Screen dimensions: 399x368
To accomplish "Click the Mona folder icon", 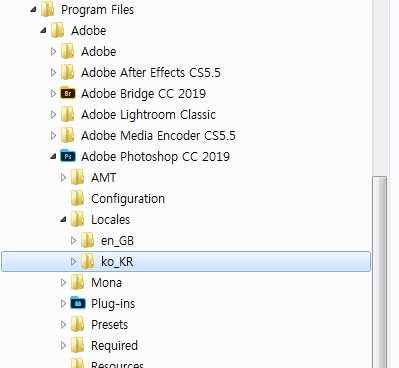I will (77, 282).
